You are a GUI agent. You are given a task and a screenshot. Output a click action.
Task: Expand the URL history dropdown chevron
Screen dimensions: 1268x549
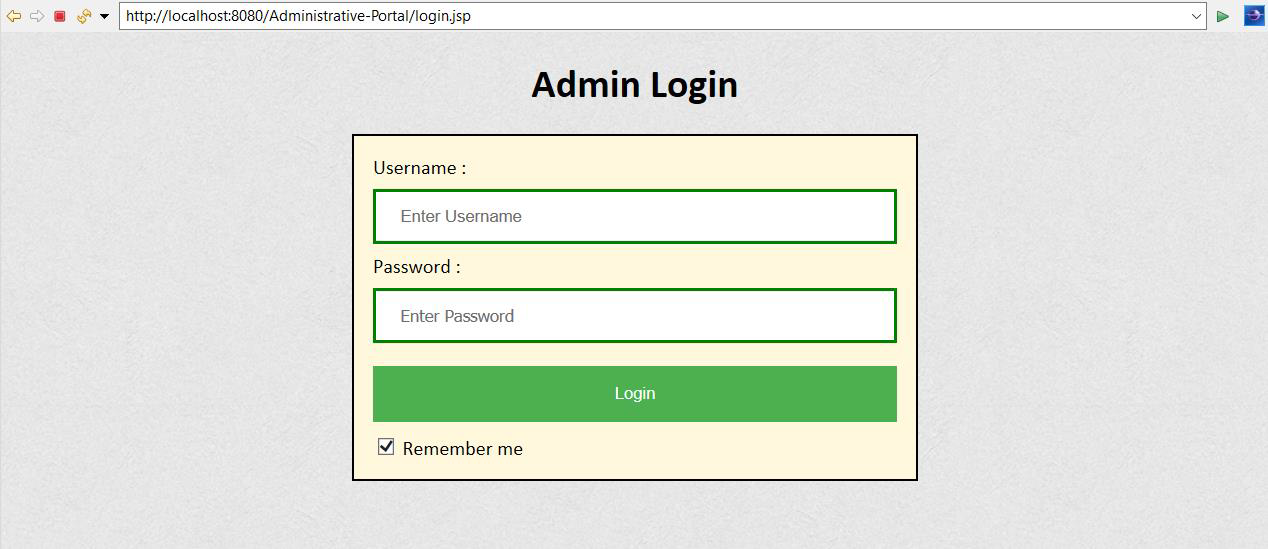1196,16
